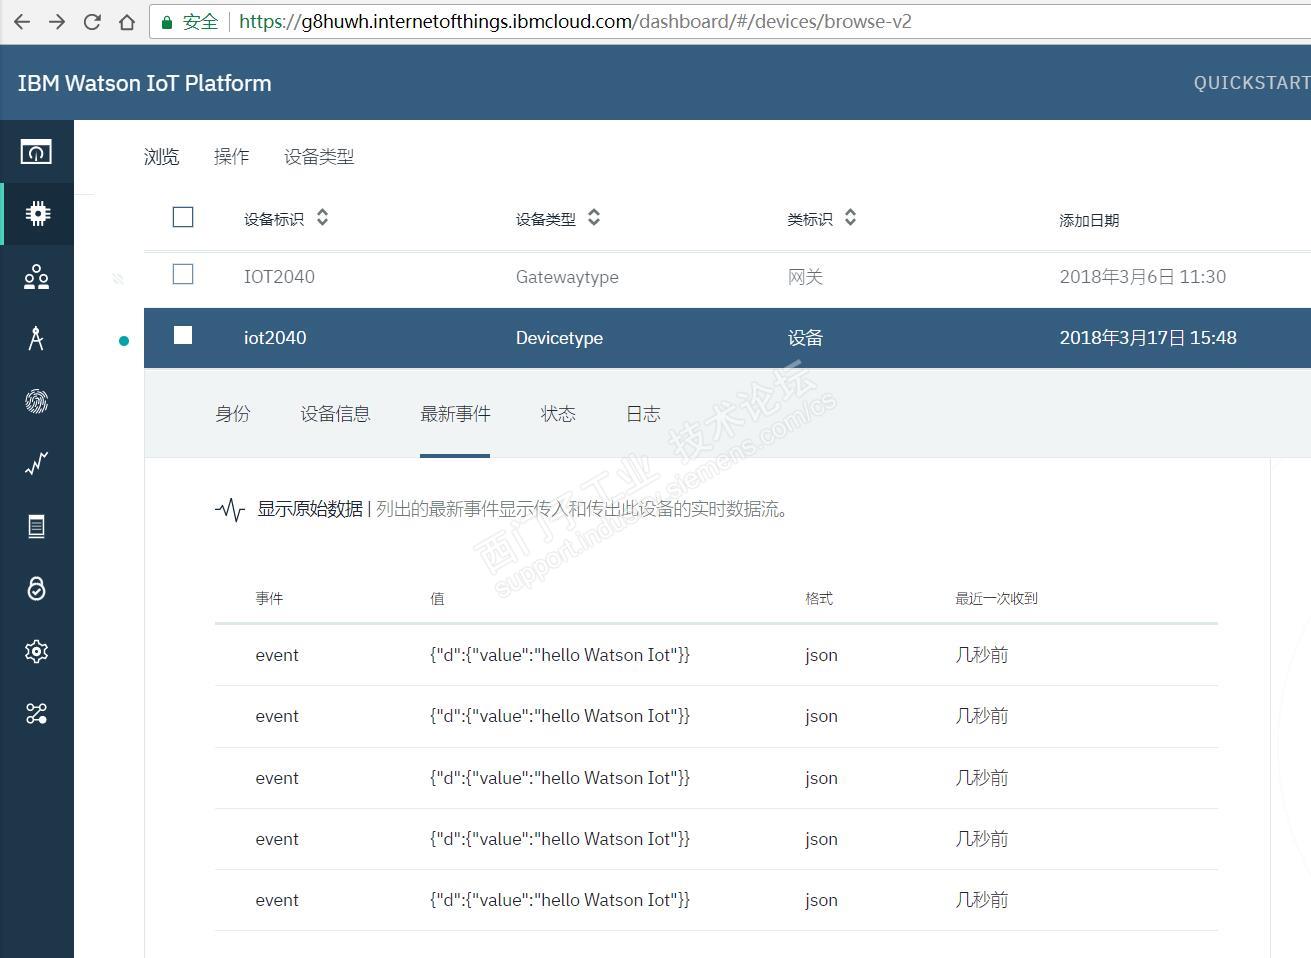
Task: Open the Devices chip icon in sidebar
Action: tap(37, 213)
